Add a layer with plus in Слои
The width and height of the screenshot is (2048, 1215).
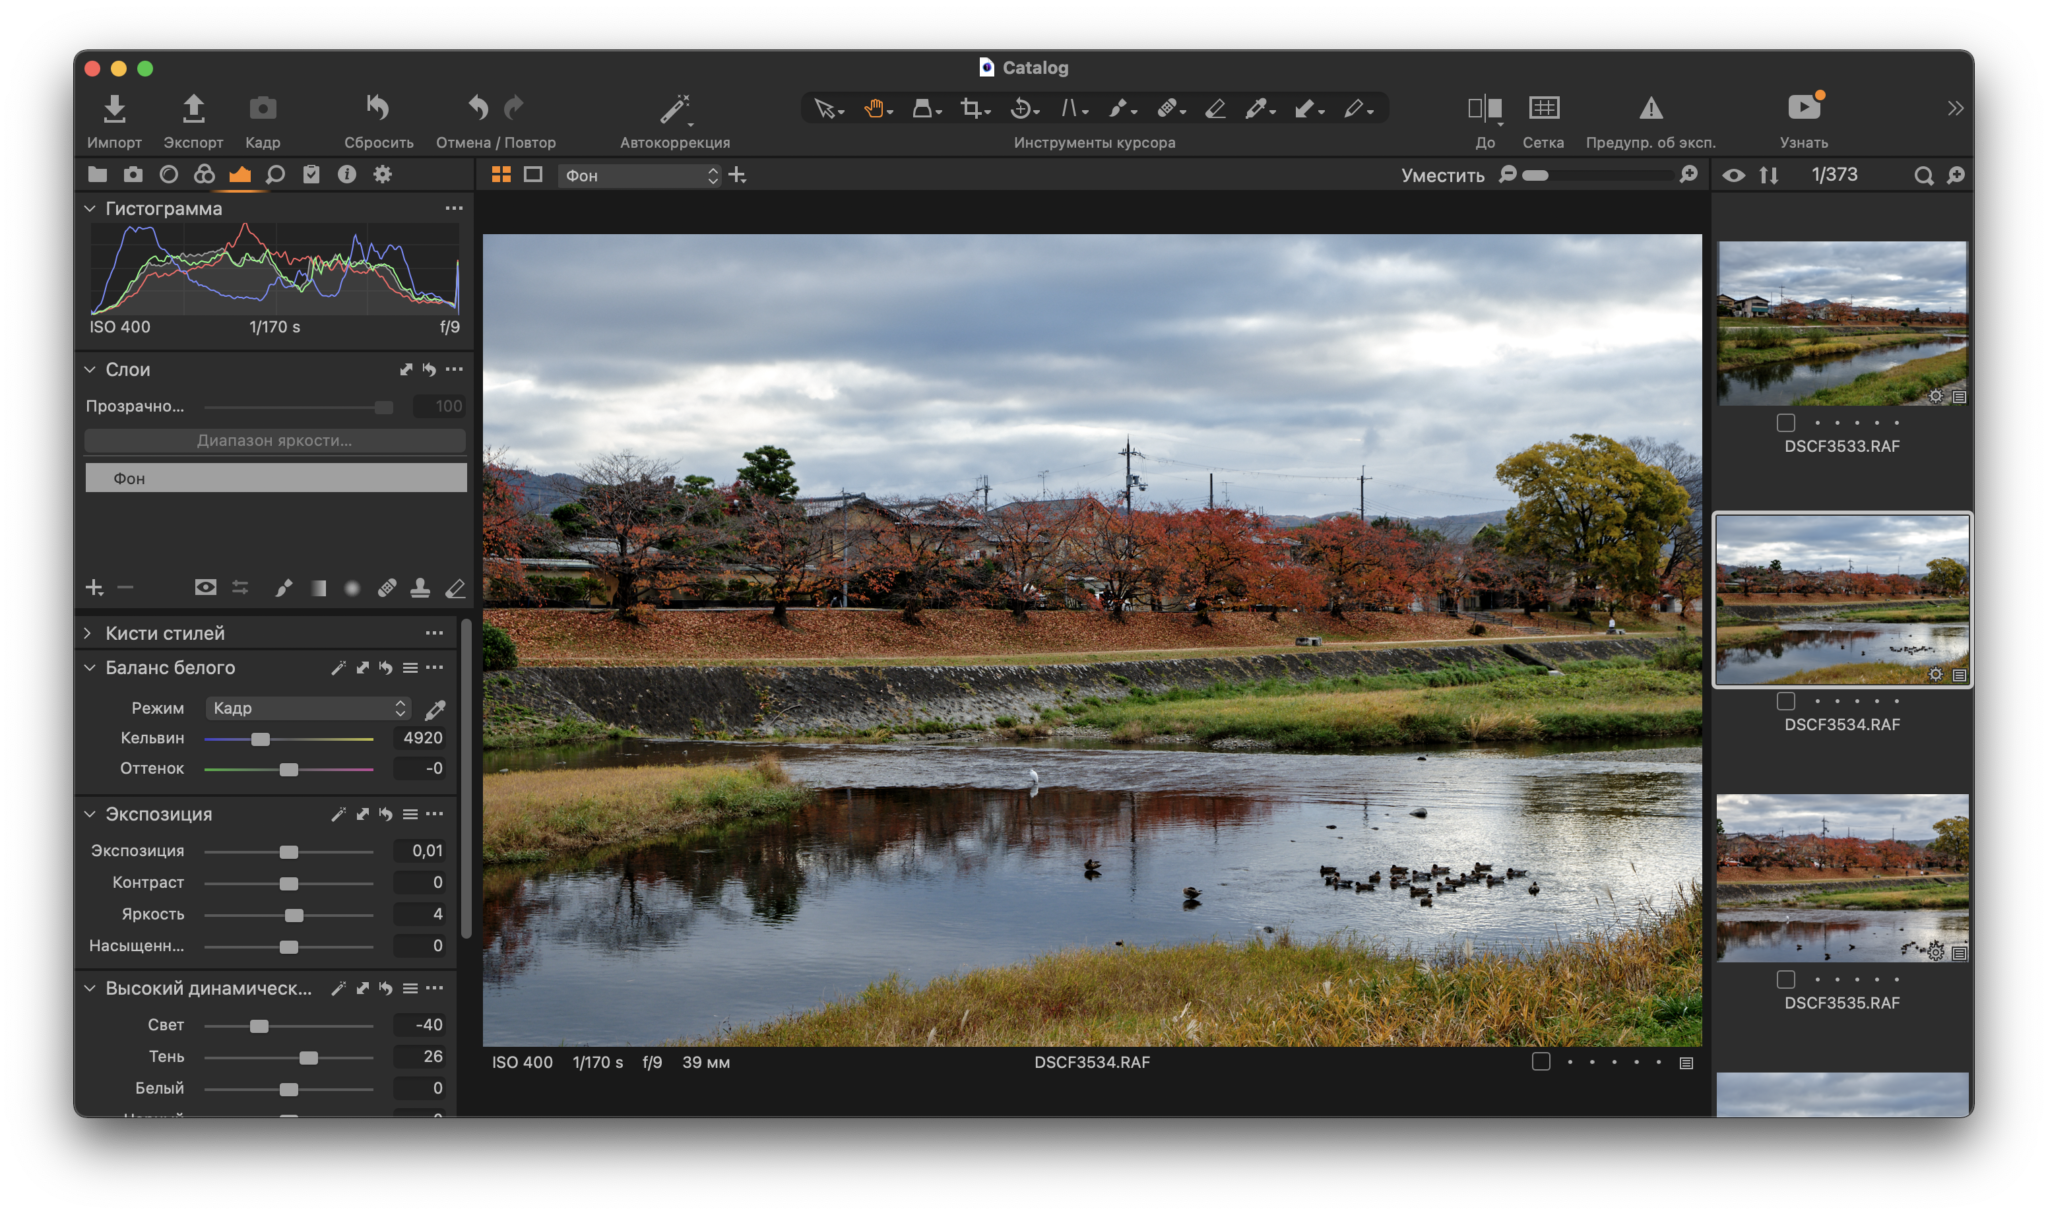(x=94, y=588)
